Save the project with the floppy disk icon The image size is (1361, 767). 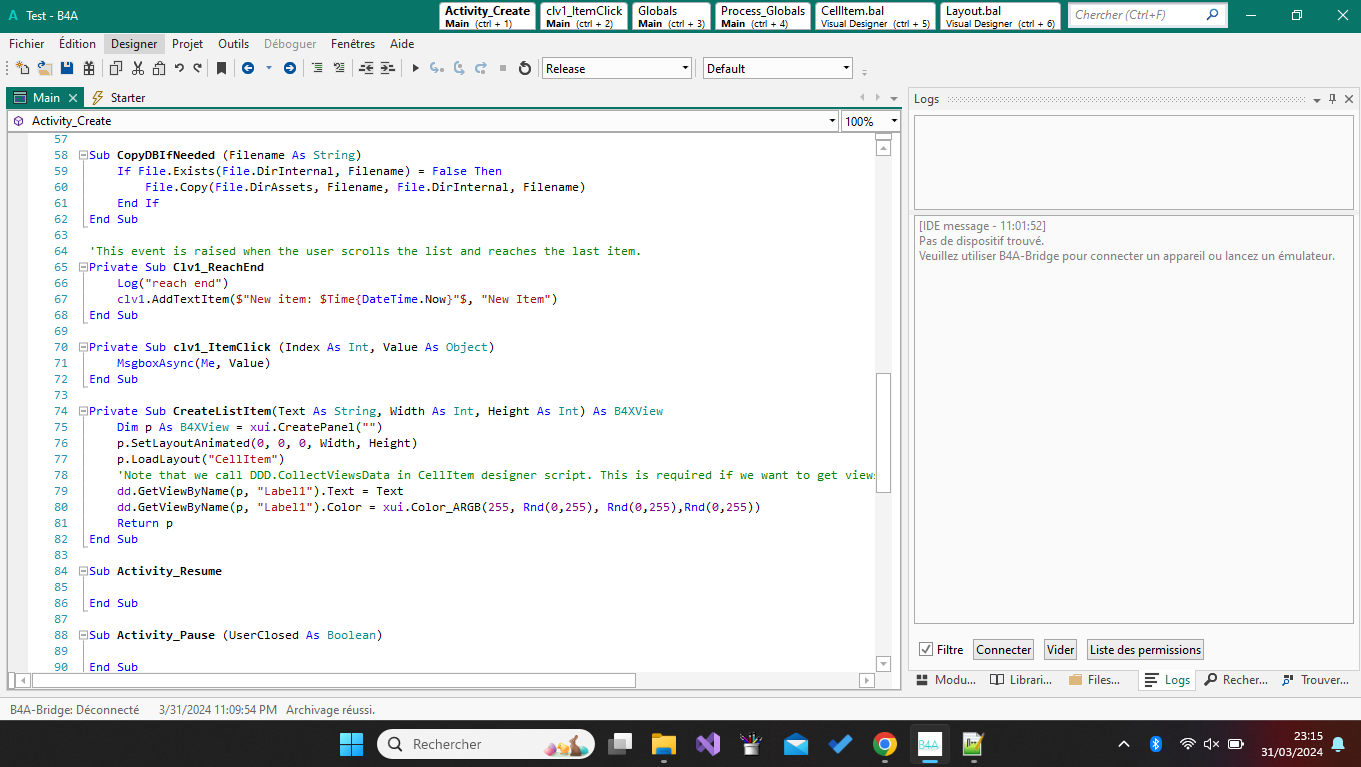click(67, 68)
